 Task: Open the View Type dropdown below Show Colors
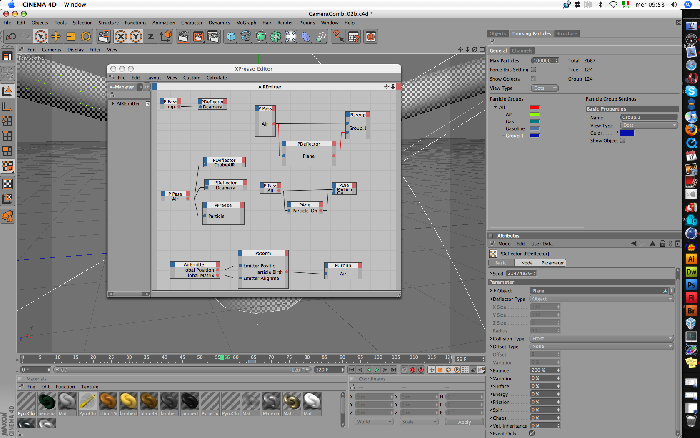[x=545, y=88]
